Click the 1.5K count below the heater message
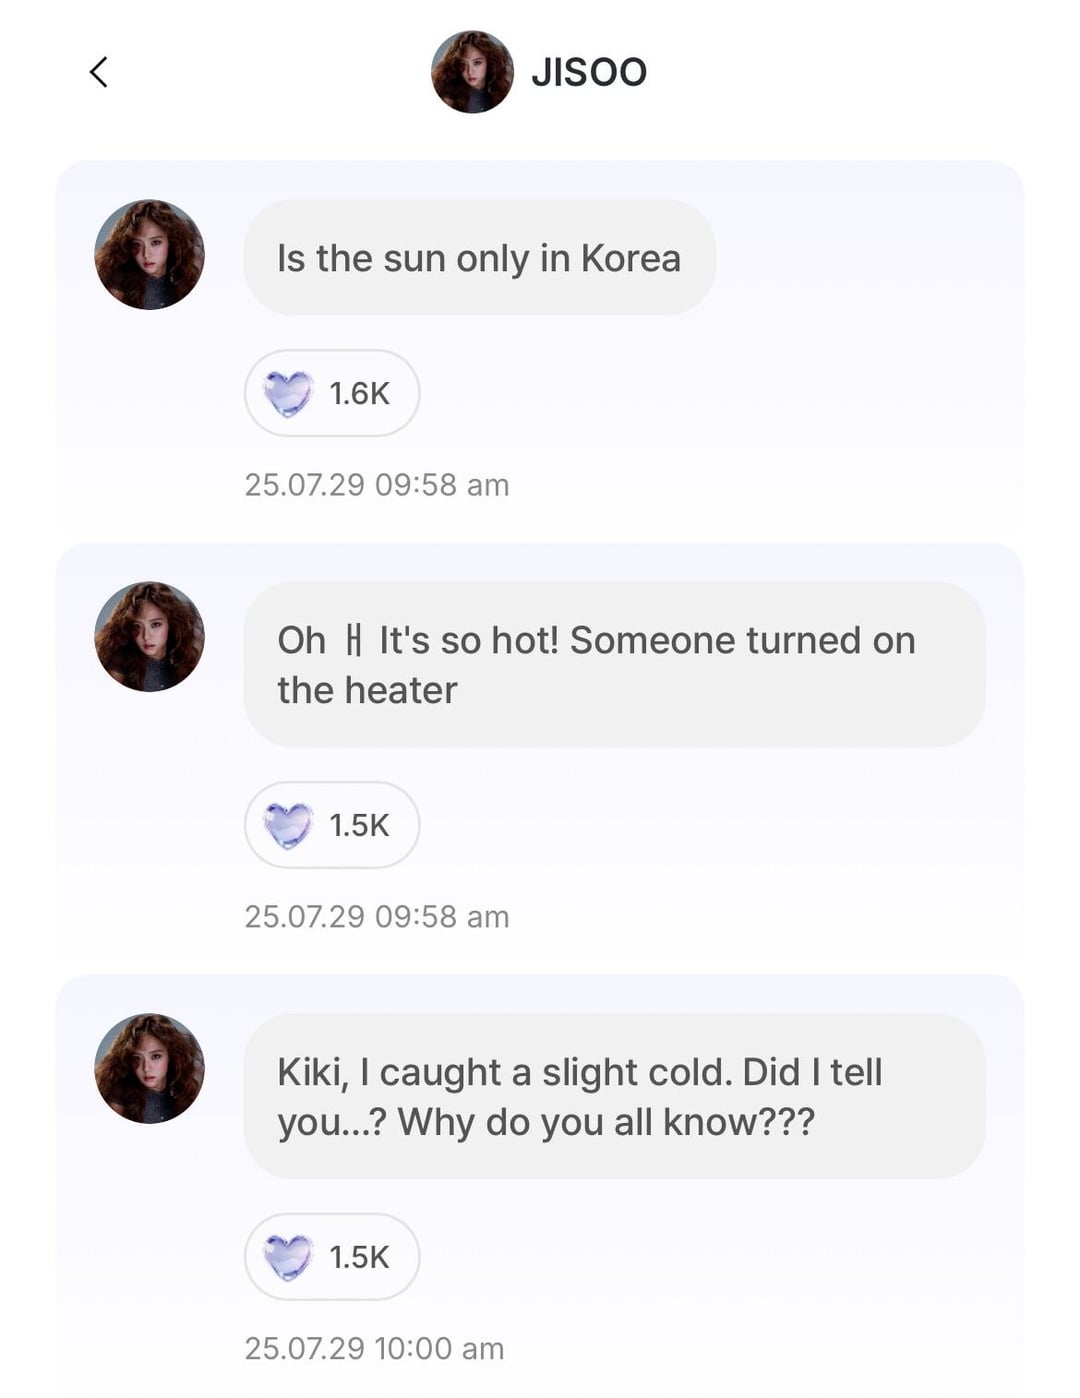The image size is (1080, 1398). (x=359, y=825)
